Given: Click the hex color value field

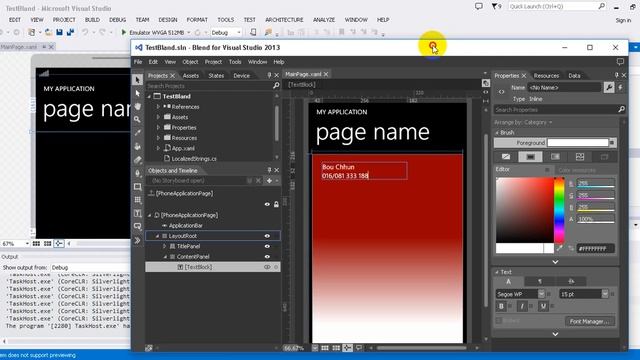Looking at the screenshot, I should point(596,249).
